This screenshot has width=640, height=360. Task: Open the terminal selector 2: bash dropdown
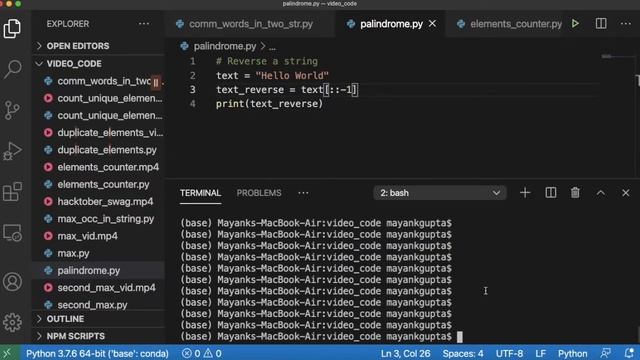(440, 193)
